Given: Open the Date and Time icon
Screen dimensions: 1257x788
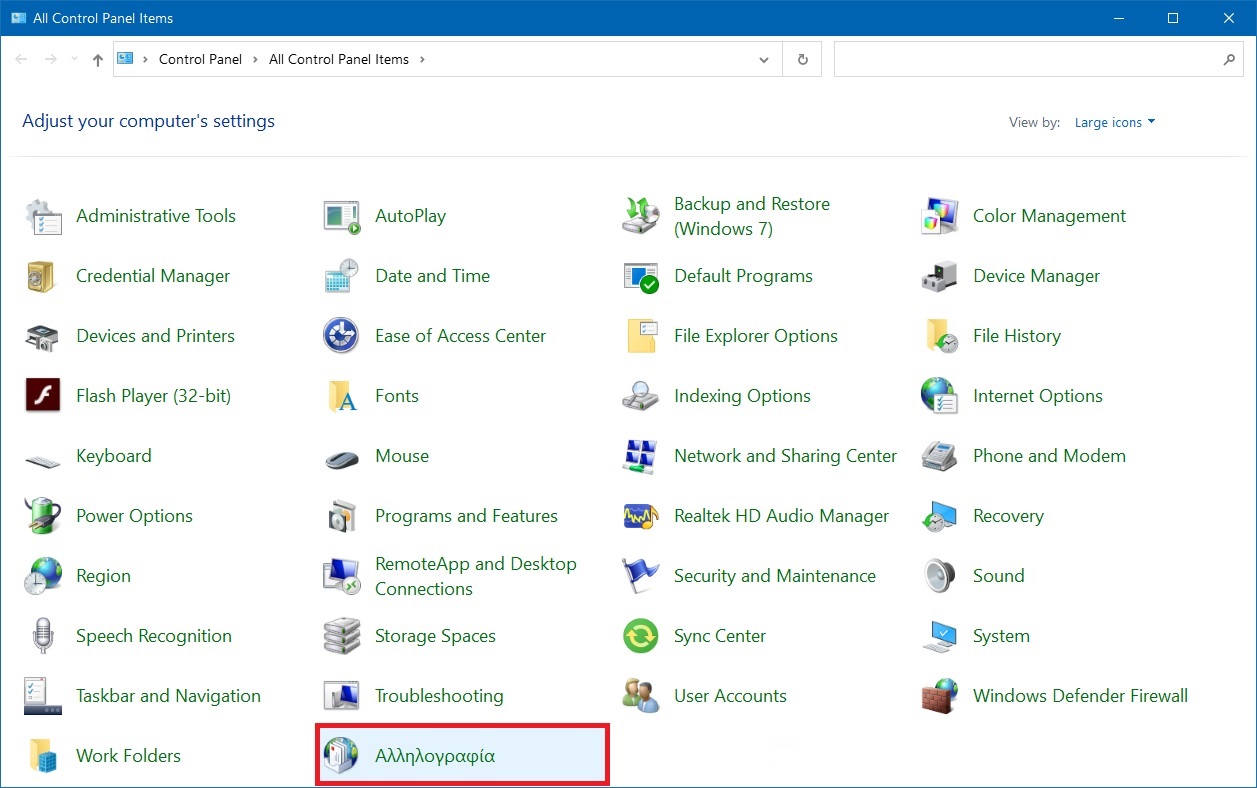Looking at the screenshot, I should click(342, 276).
